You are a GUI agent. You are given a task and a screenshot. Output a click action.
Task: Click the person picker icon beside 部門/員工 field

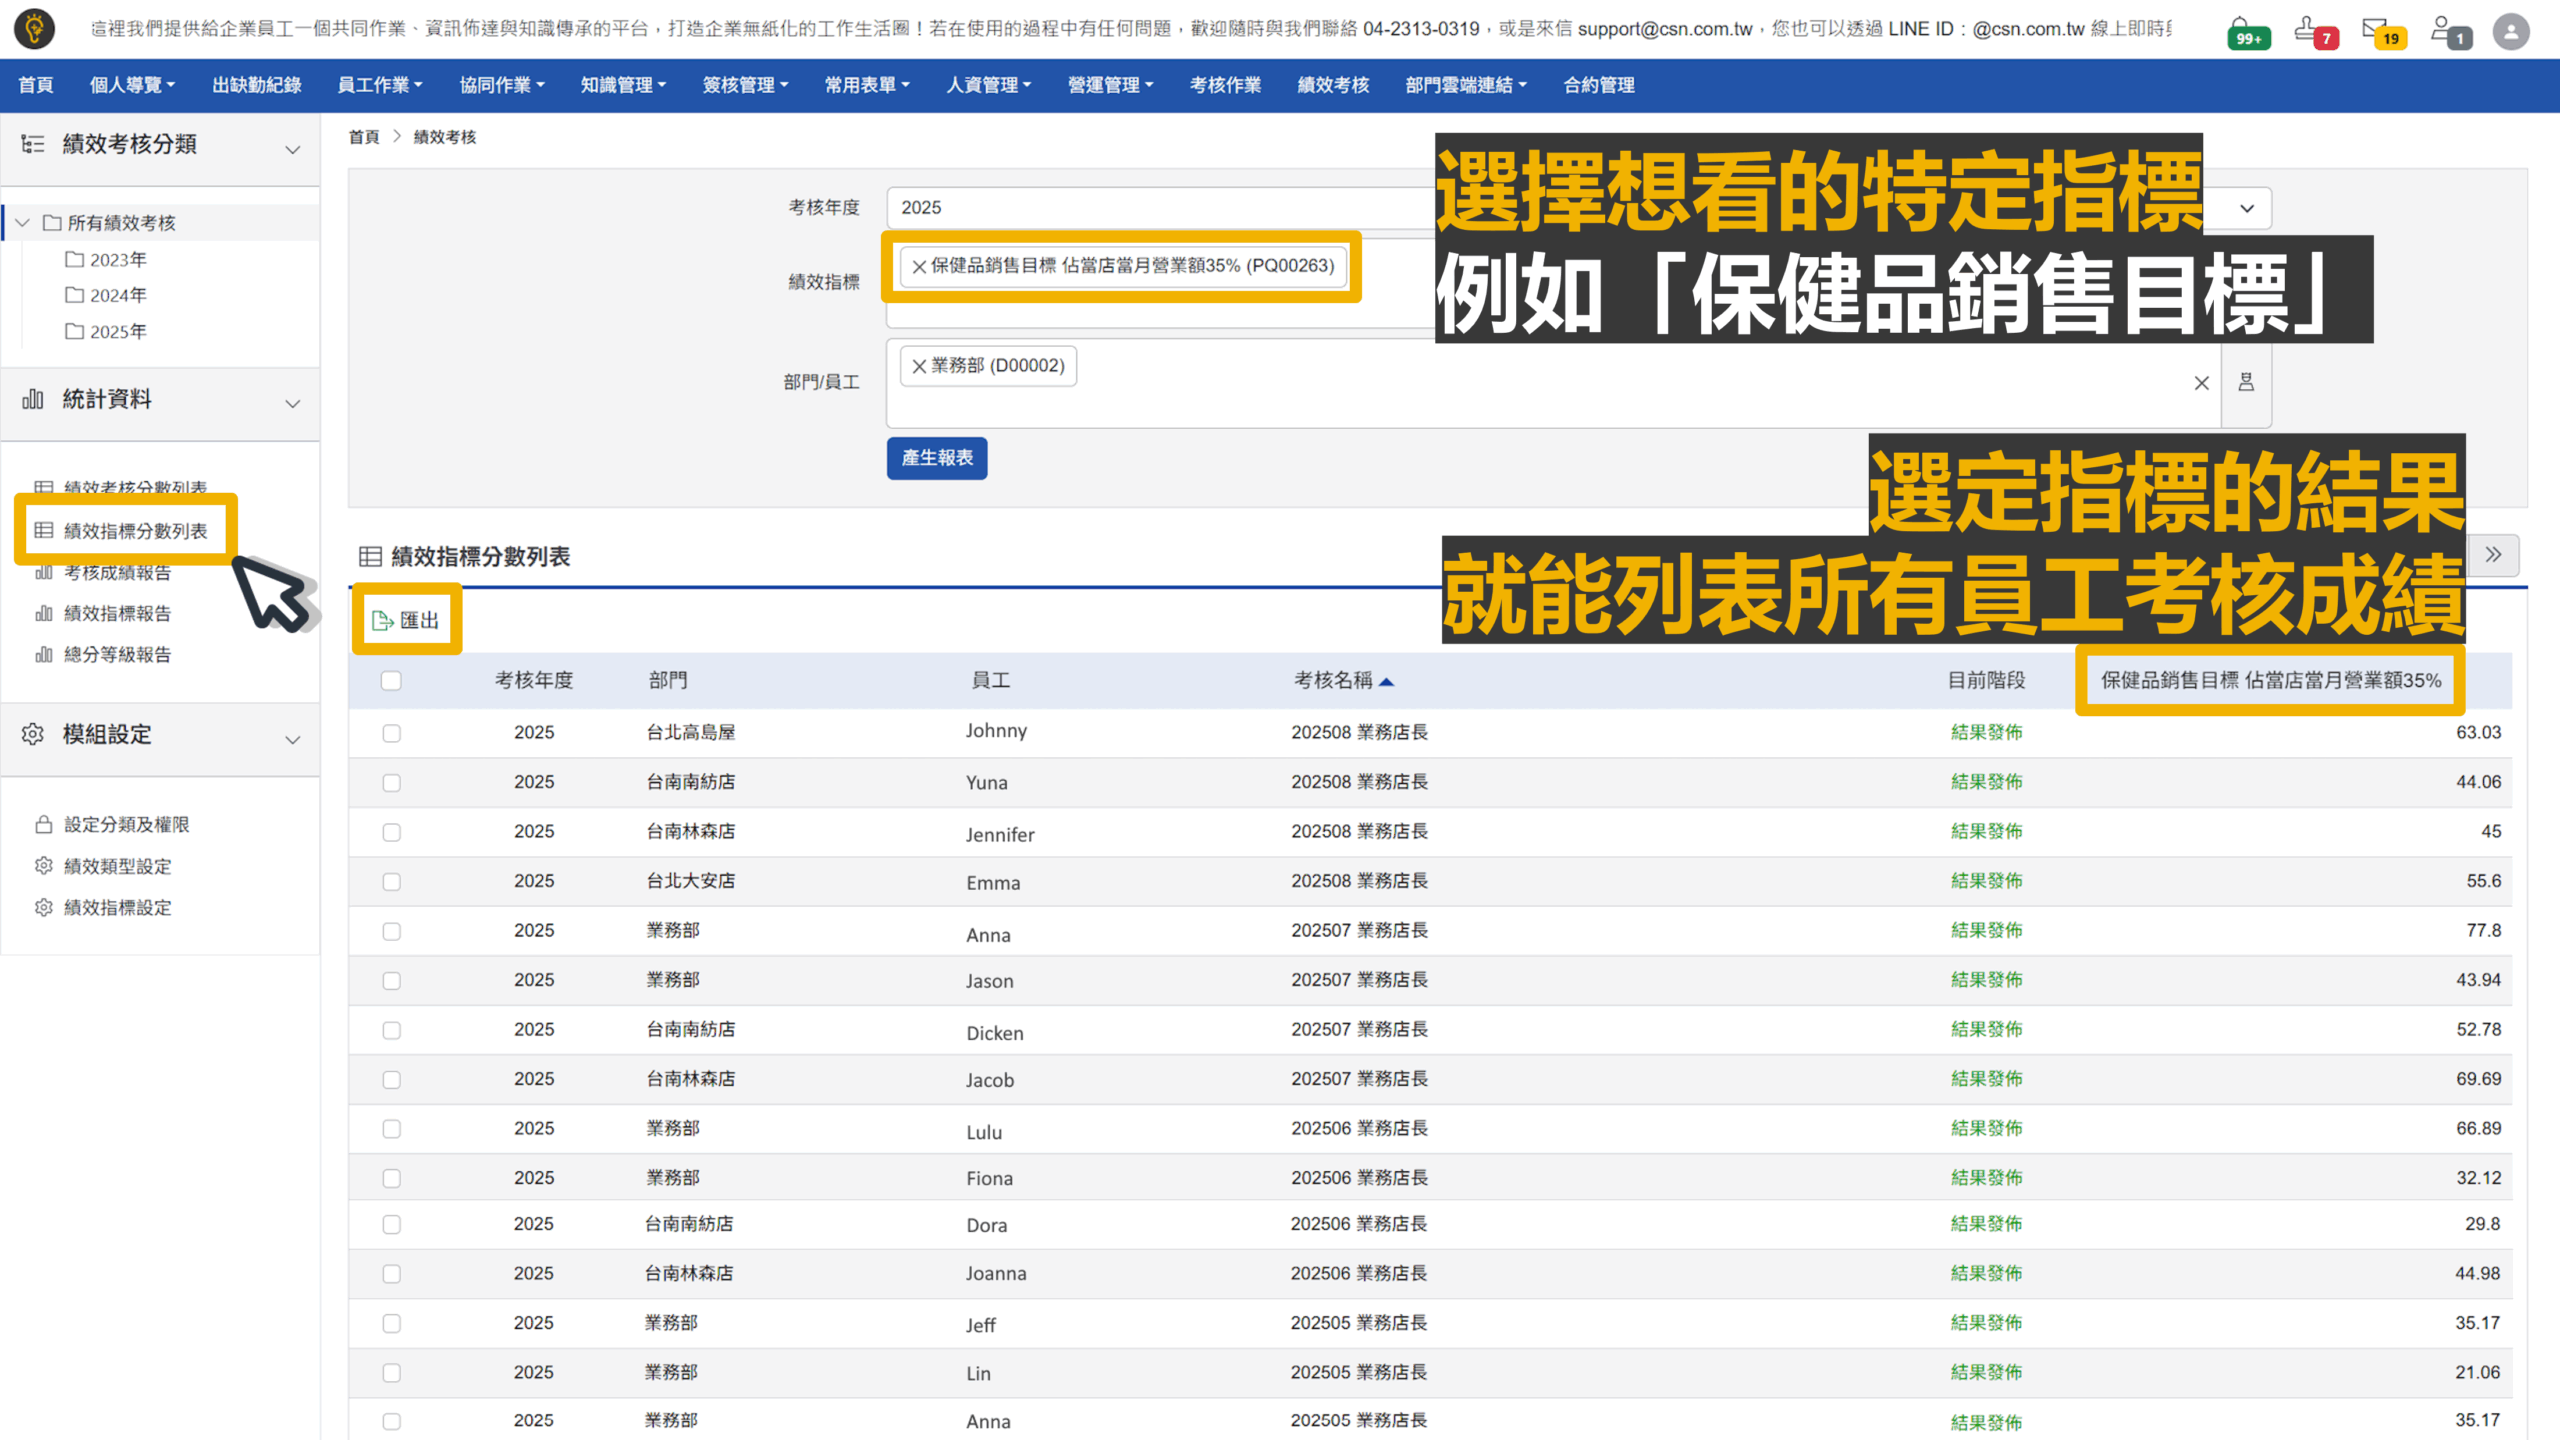[2246, 382]
